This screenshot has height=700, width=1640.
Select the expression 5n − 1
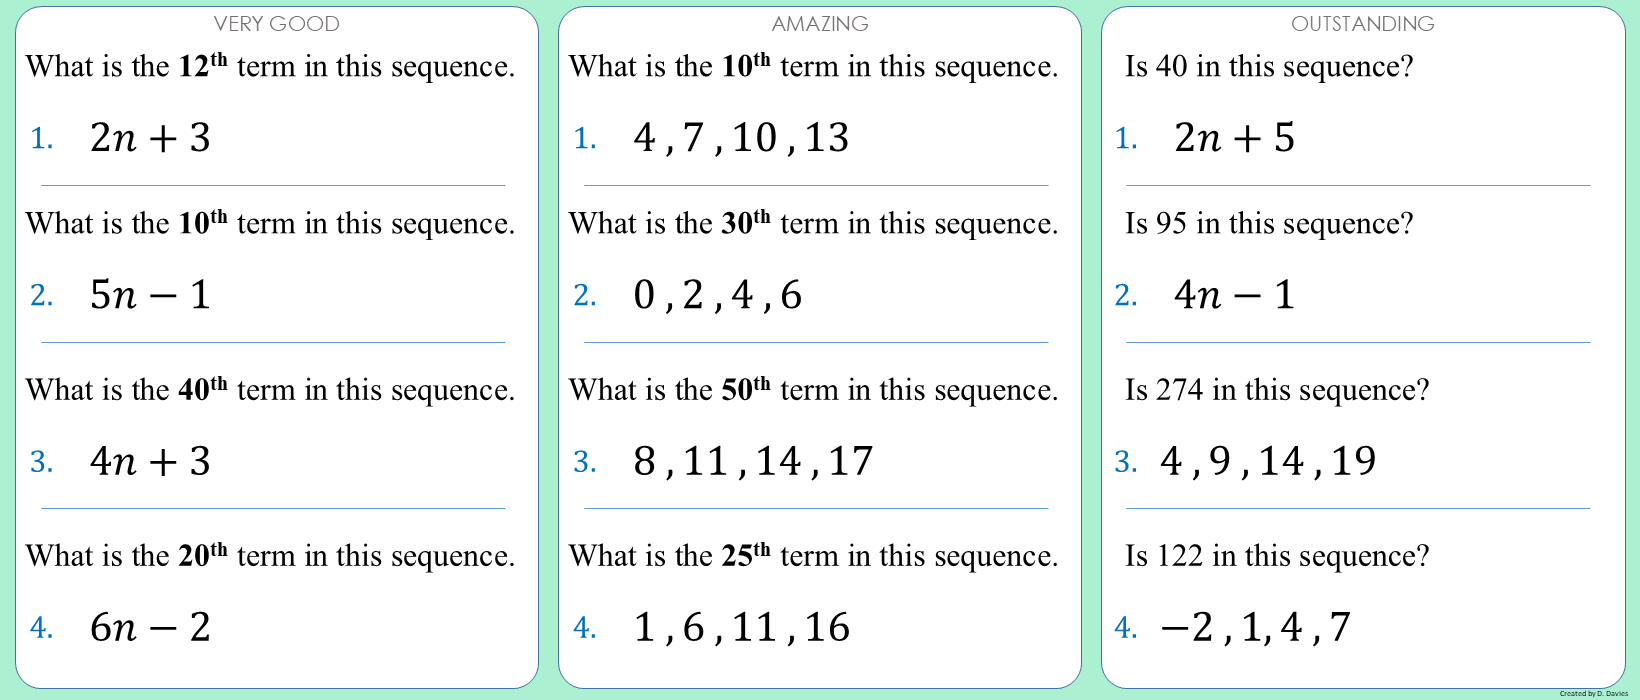[x=150, y=295]
